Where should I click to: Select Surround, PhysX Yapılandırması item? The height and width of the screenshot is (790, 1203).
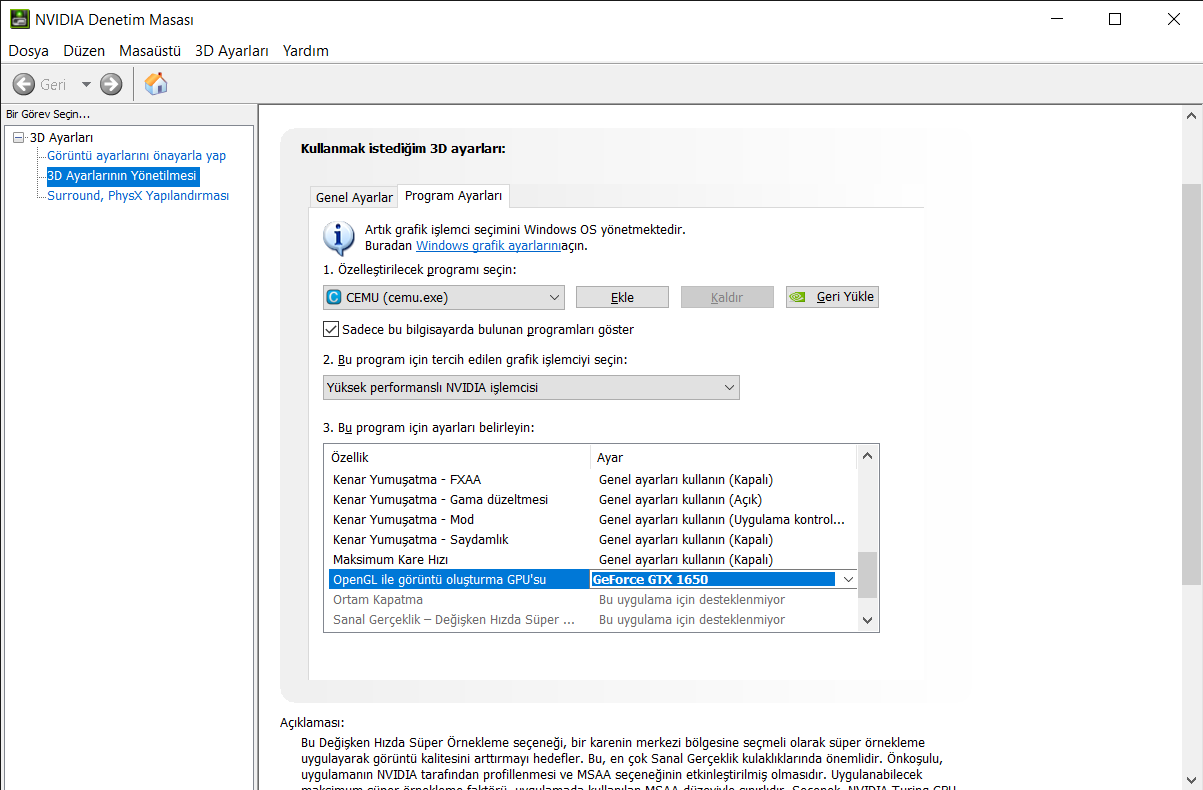click(138, 195)
